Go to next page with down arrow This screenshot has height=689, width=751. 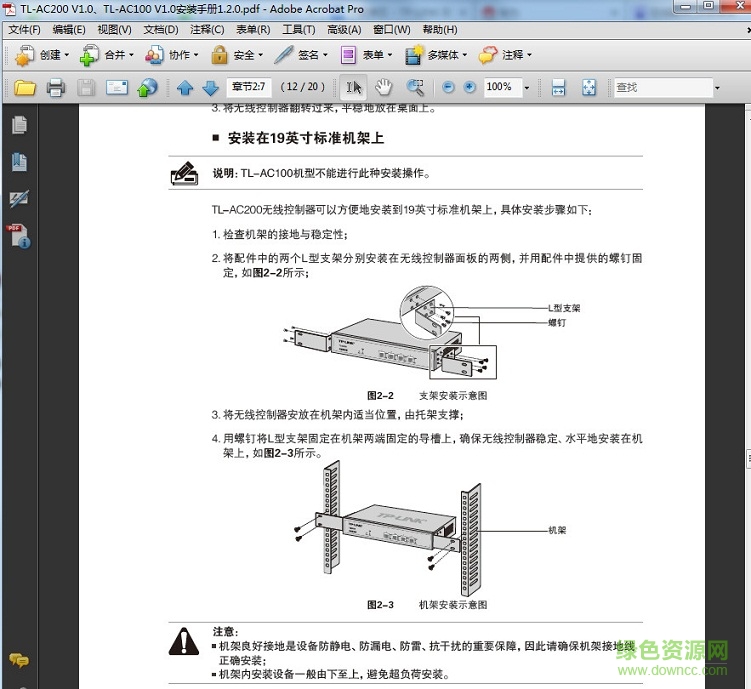coord(211,88)
